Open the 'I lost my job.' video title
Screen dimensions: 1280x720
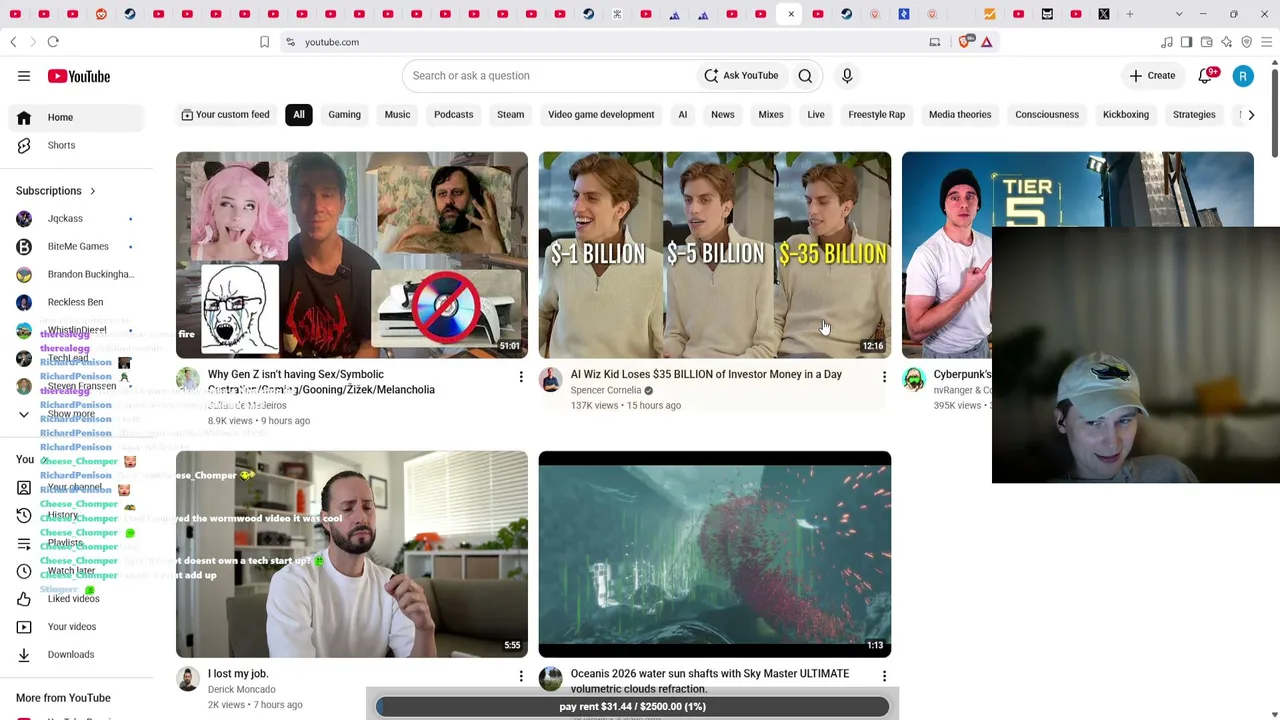(x=238, y=674)
